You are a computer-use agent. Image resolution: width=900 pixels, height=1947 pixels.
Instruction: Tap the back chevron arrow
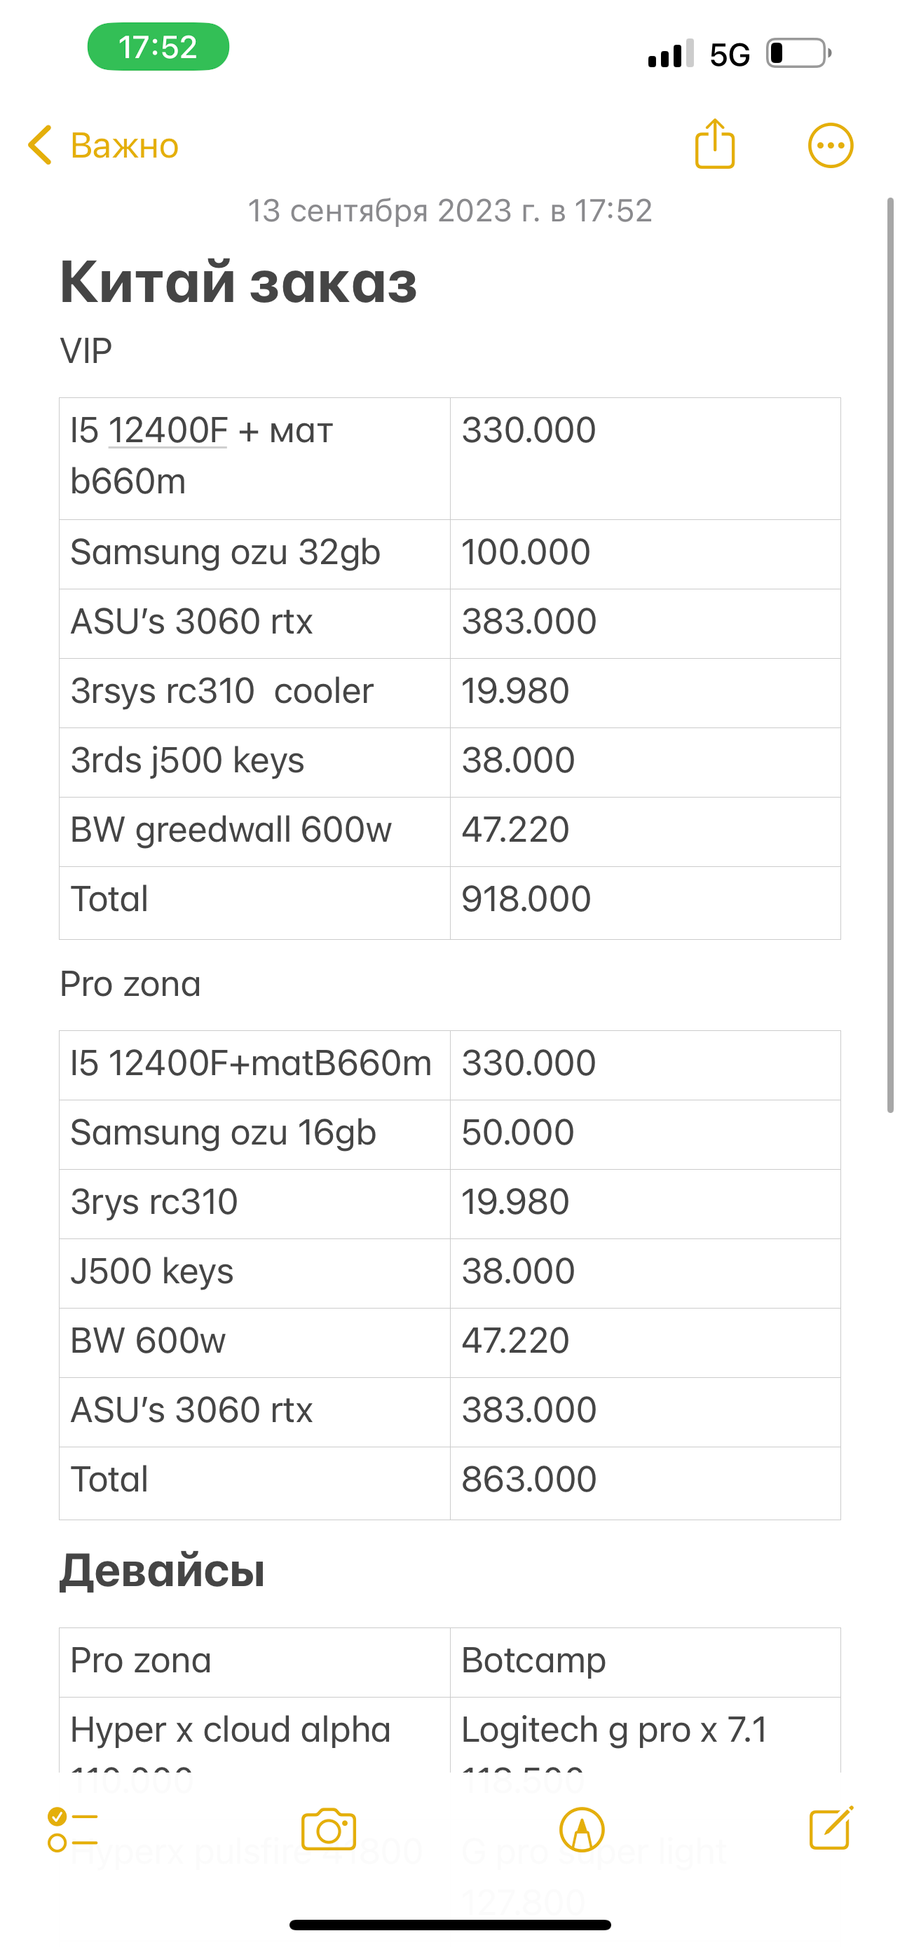pos(39,146)
